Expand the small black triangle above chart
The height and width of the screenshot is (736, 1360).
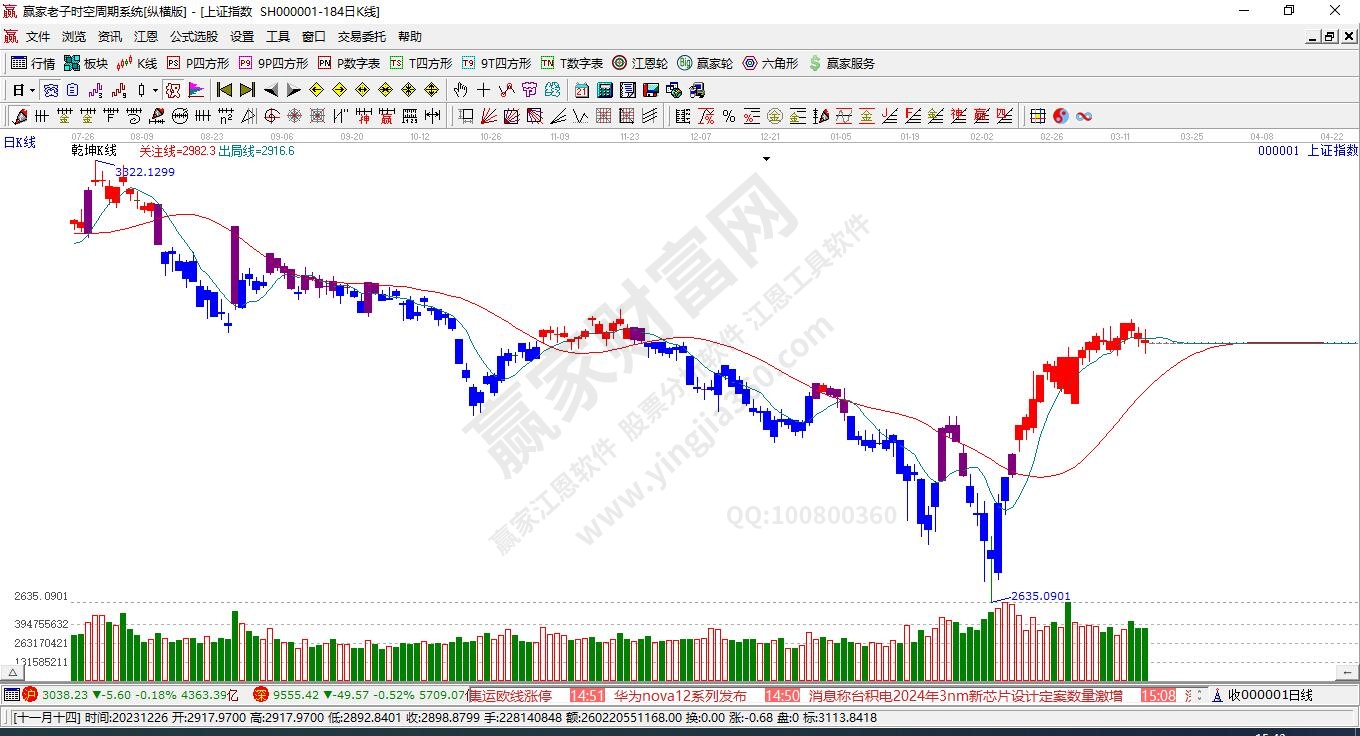pos(767,159)
